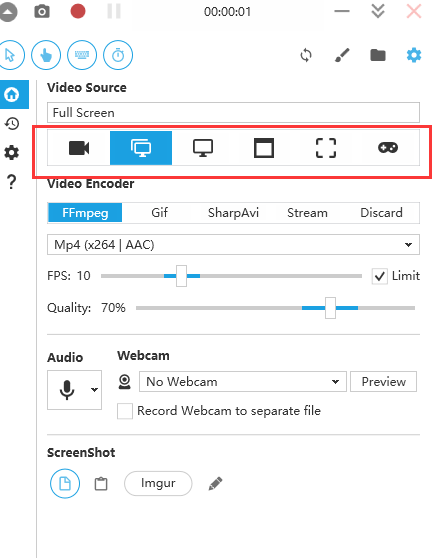Select the window capture source icon
433x558 pixels.
pyautogui.click(x=264, y=148)
